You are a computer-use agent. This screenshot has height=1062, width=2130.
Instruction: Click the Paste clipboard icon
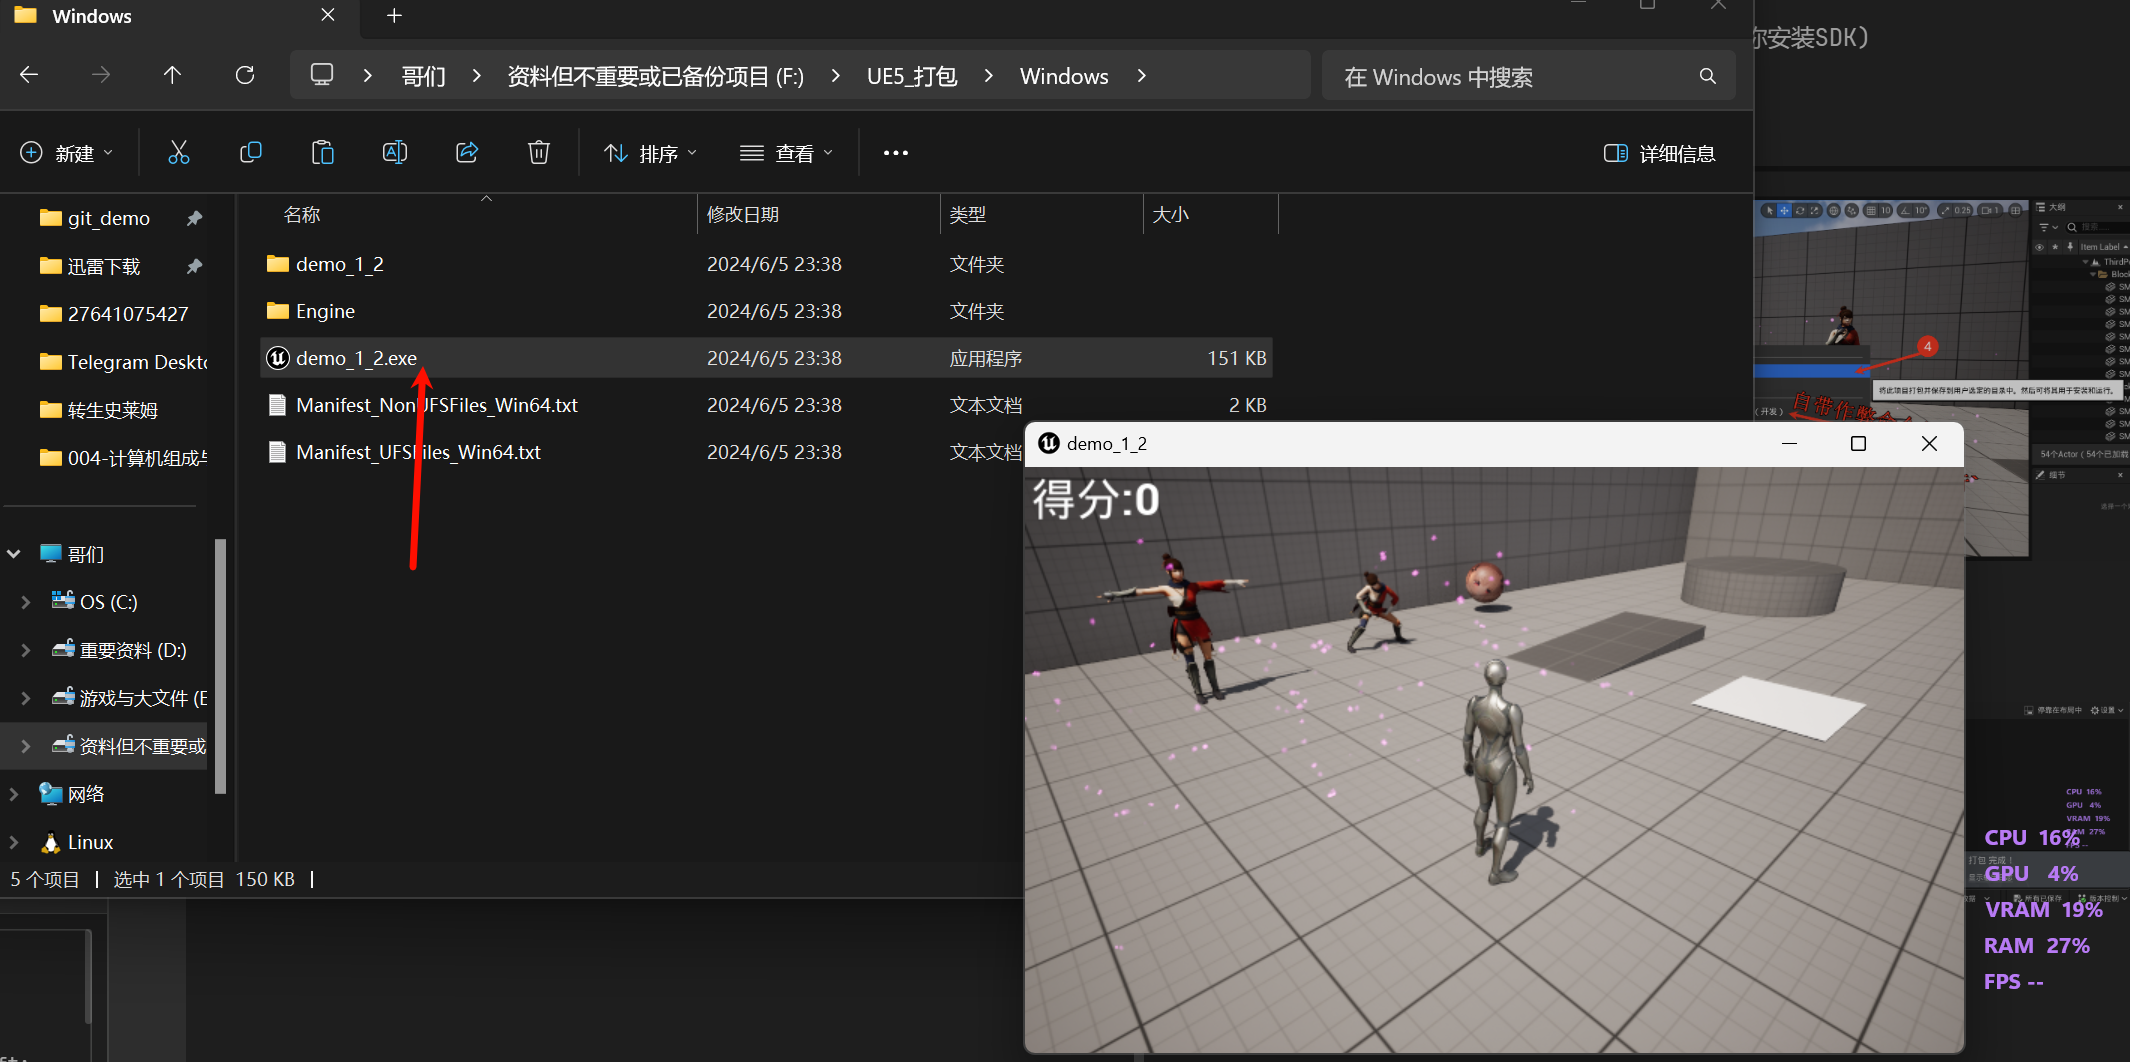coord(322,153)
